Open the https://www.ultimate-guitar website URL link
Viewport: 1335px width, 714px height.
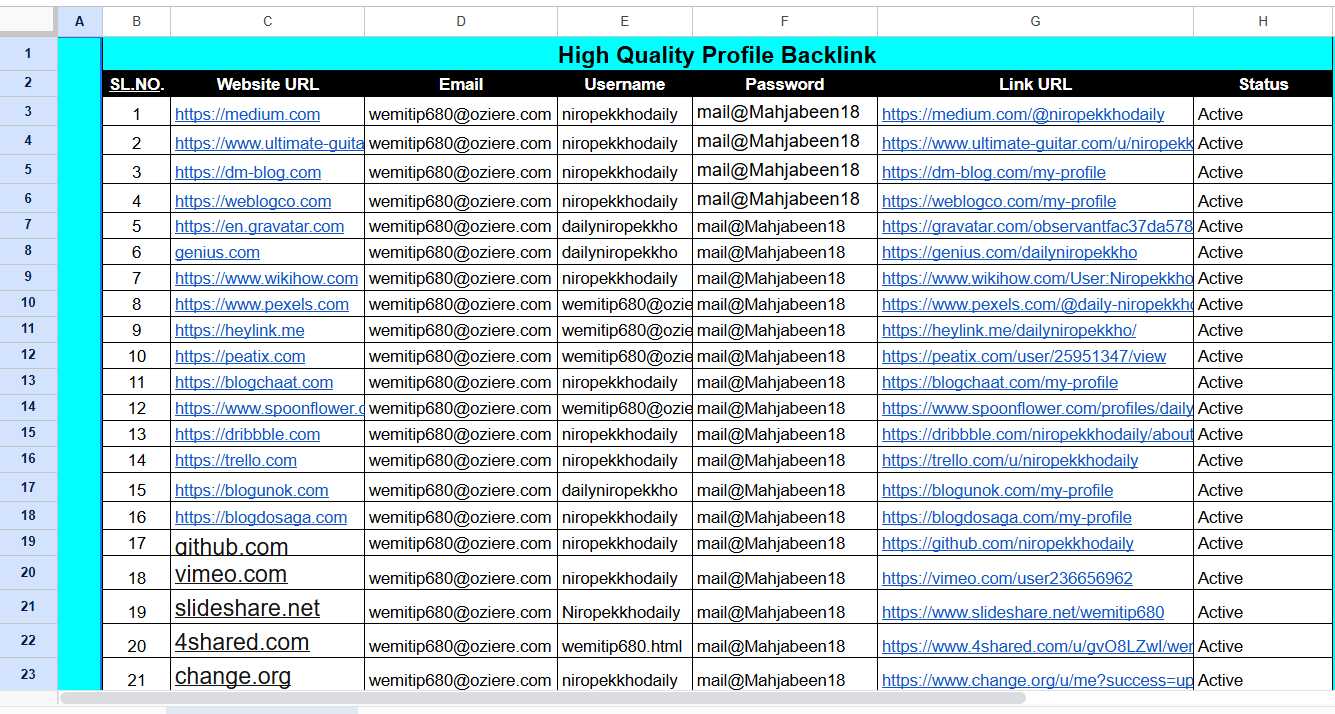[x=269, y=143]
